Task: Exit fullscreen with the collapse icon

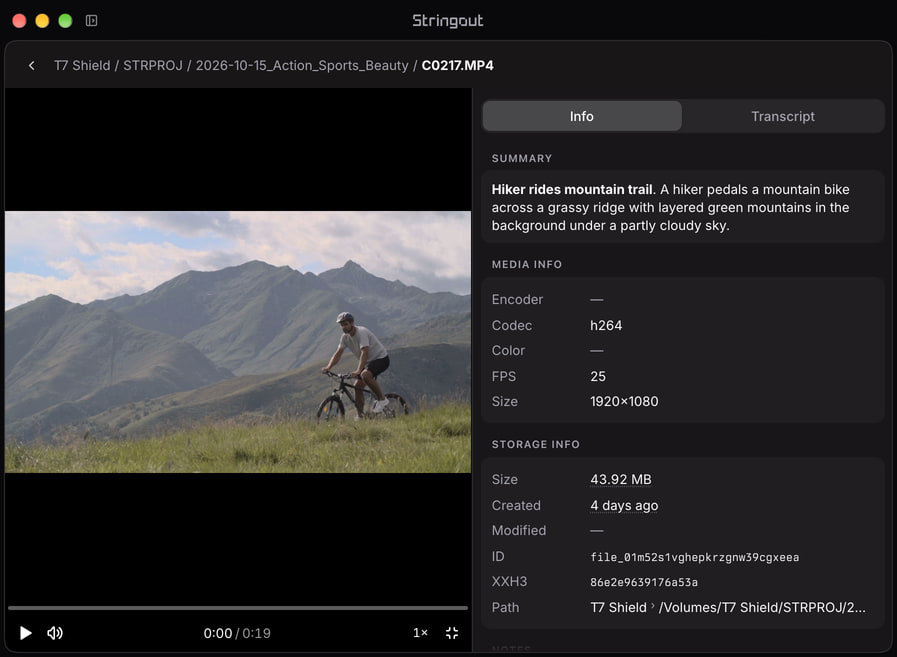Action: (452, 633)
